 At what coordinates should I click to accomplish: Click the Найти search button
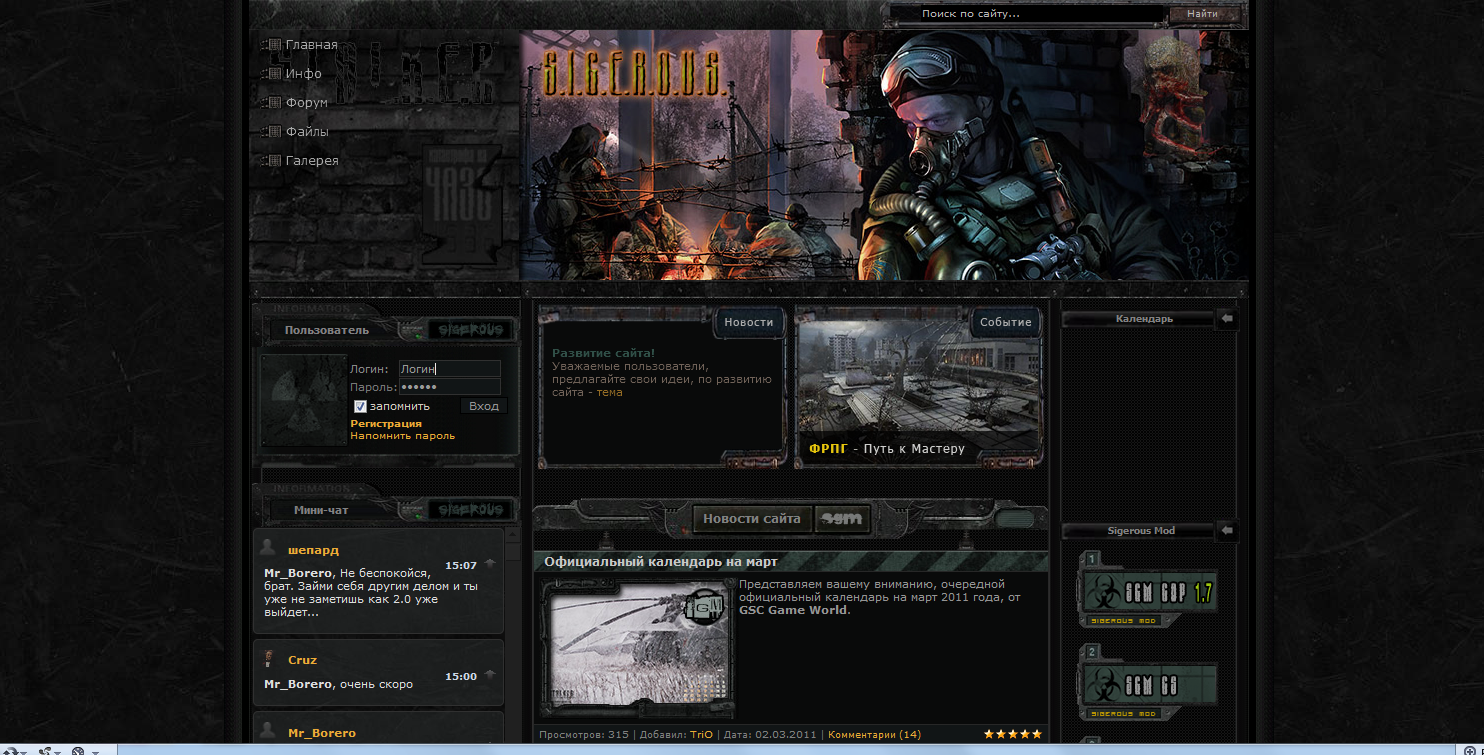coord(1203,14)
